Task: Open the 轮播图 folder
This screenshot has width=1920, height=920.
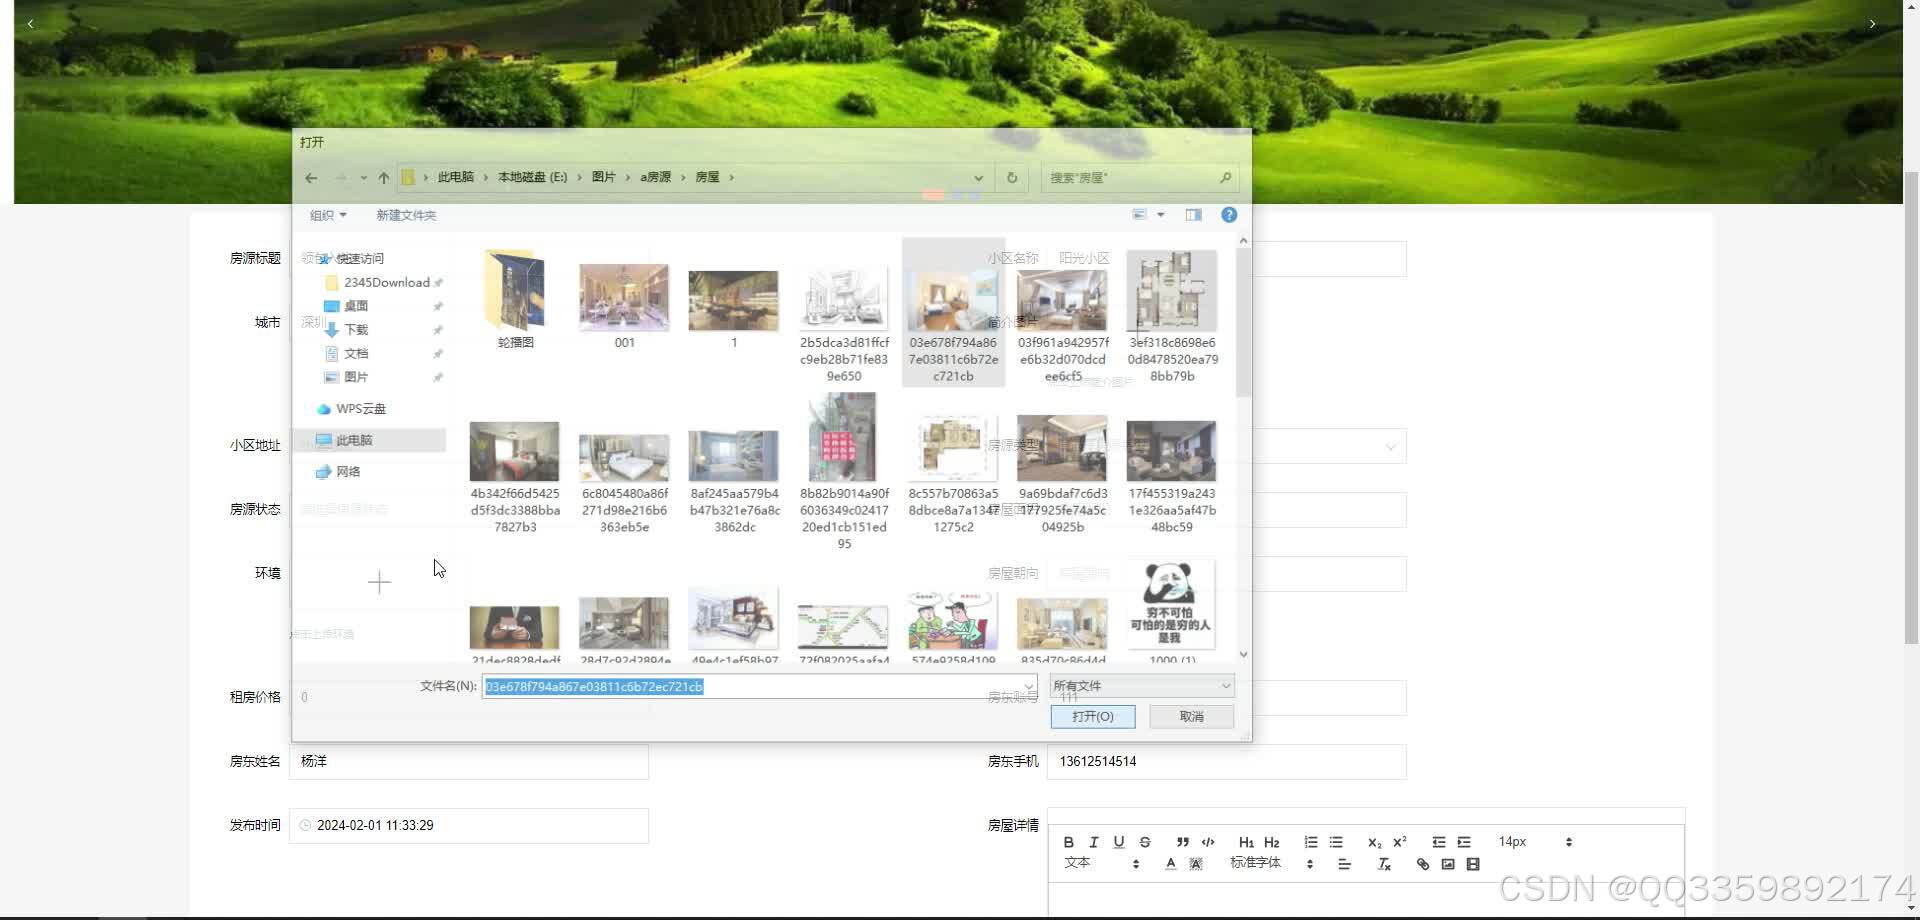Action: tap(515, 298)
